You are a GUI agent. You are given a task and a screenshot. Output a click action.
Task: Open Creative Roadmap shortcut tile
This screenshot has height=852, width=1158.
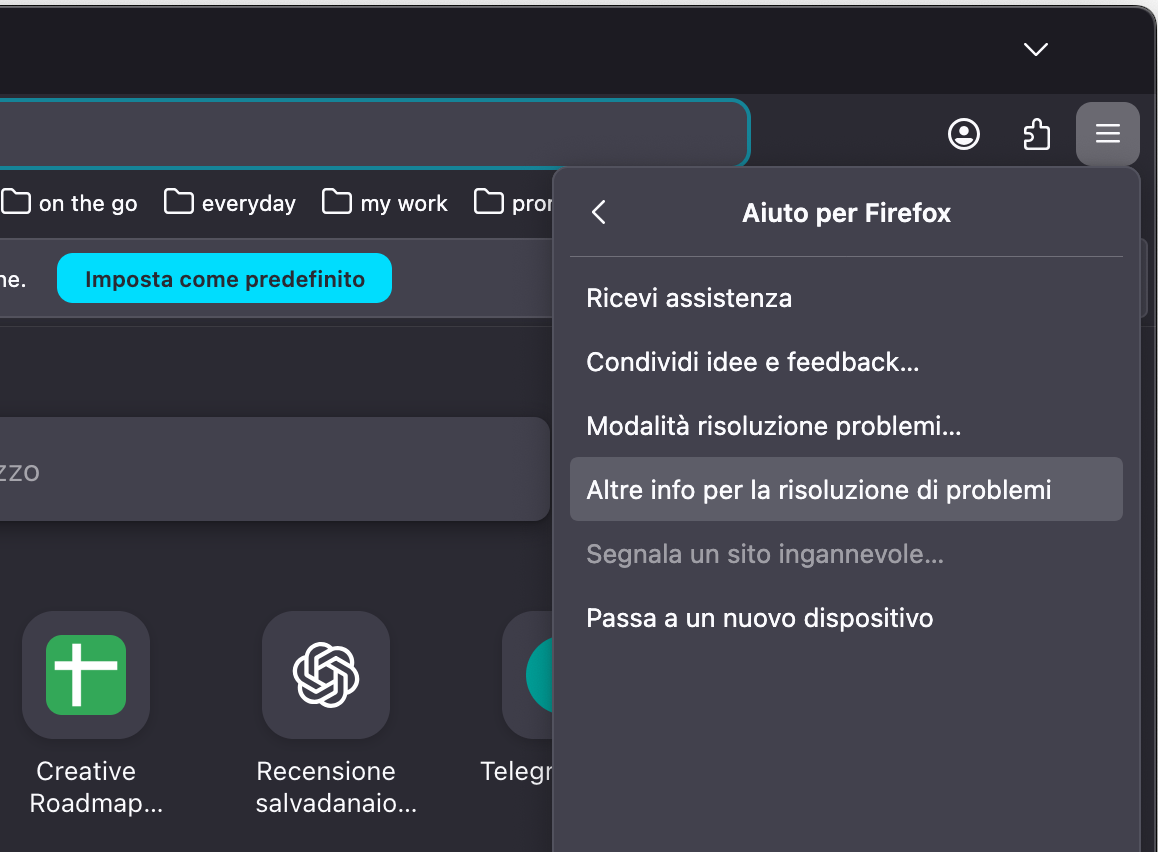point(86,675)
